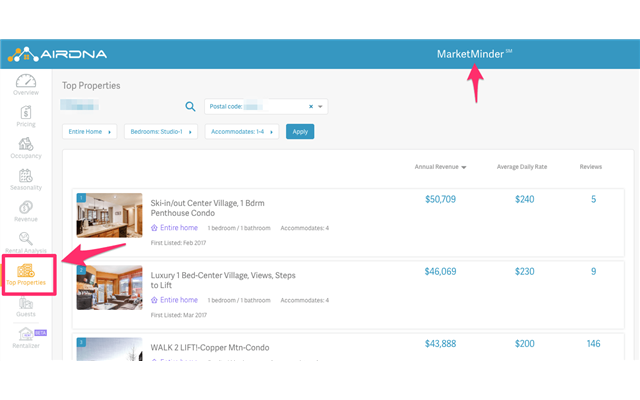This screenshot has height=400, width=640.
Task: Open the Rentalizer beta tool
Action: click(x=26, y=338)
